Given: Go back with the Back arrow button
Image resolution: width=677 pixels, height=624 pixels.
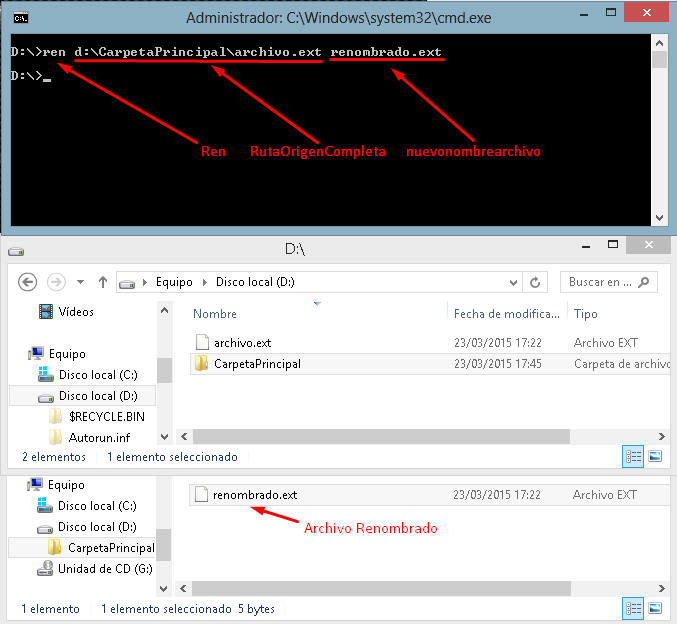Looking at the screenshot, I should [27, 282].
